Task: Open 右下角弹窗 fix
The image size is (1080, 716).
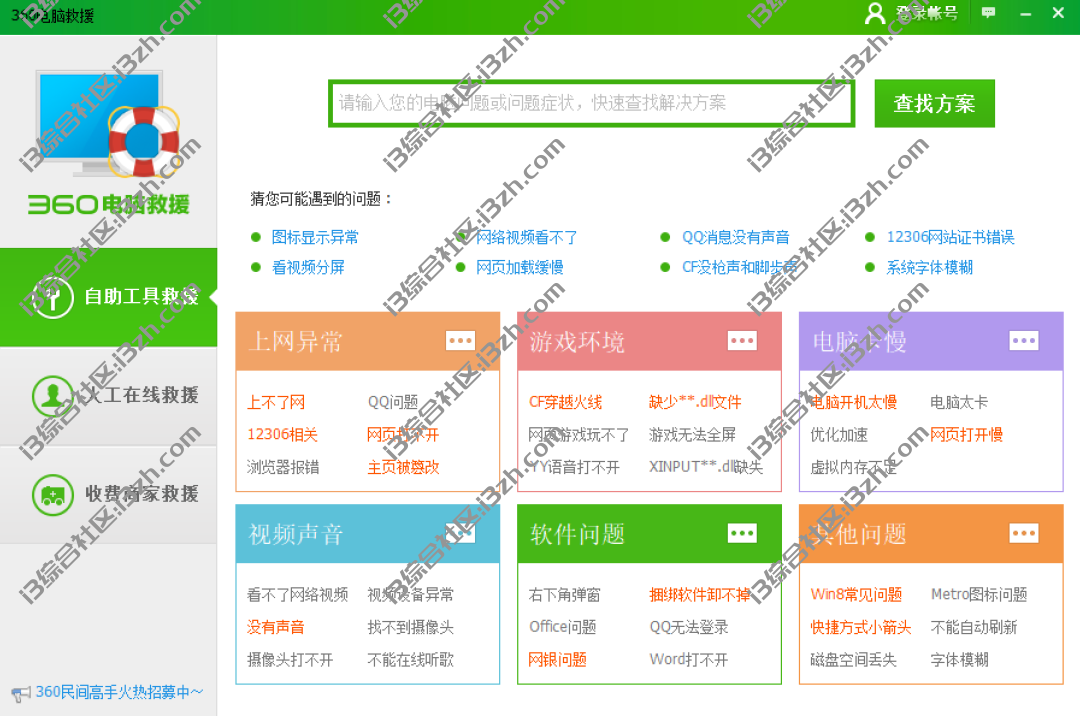Action: click(x=564, y=594)
